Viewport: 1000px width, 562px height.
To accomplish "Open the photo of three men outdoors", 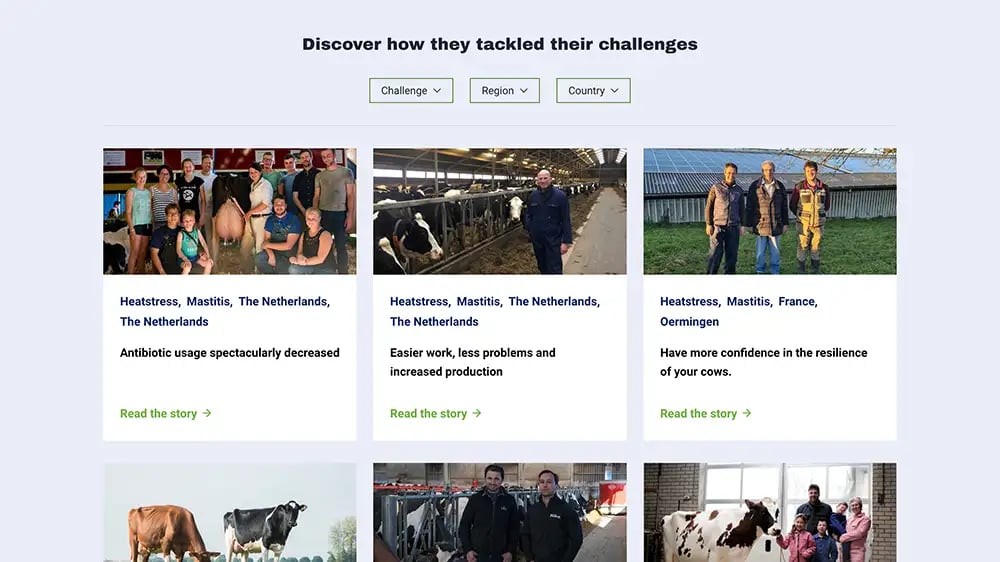I will click(769, 211).
